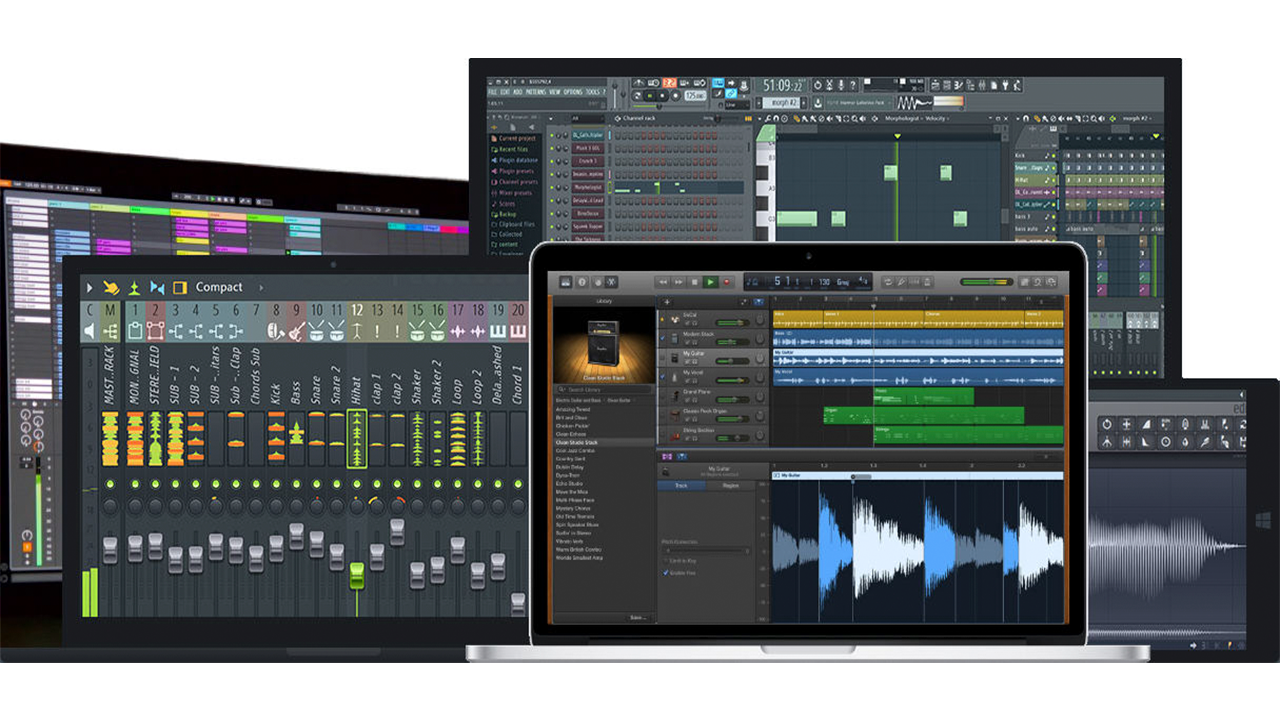Click the Kick drum icon on mixer channel 8
The image size is (1280, 720).
pyautogui.click(x=276, y=331)
